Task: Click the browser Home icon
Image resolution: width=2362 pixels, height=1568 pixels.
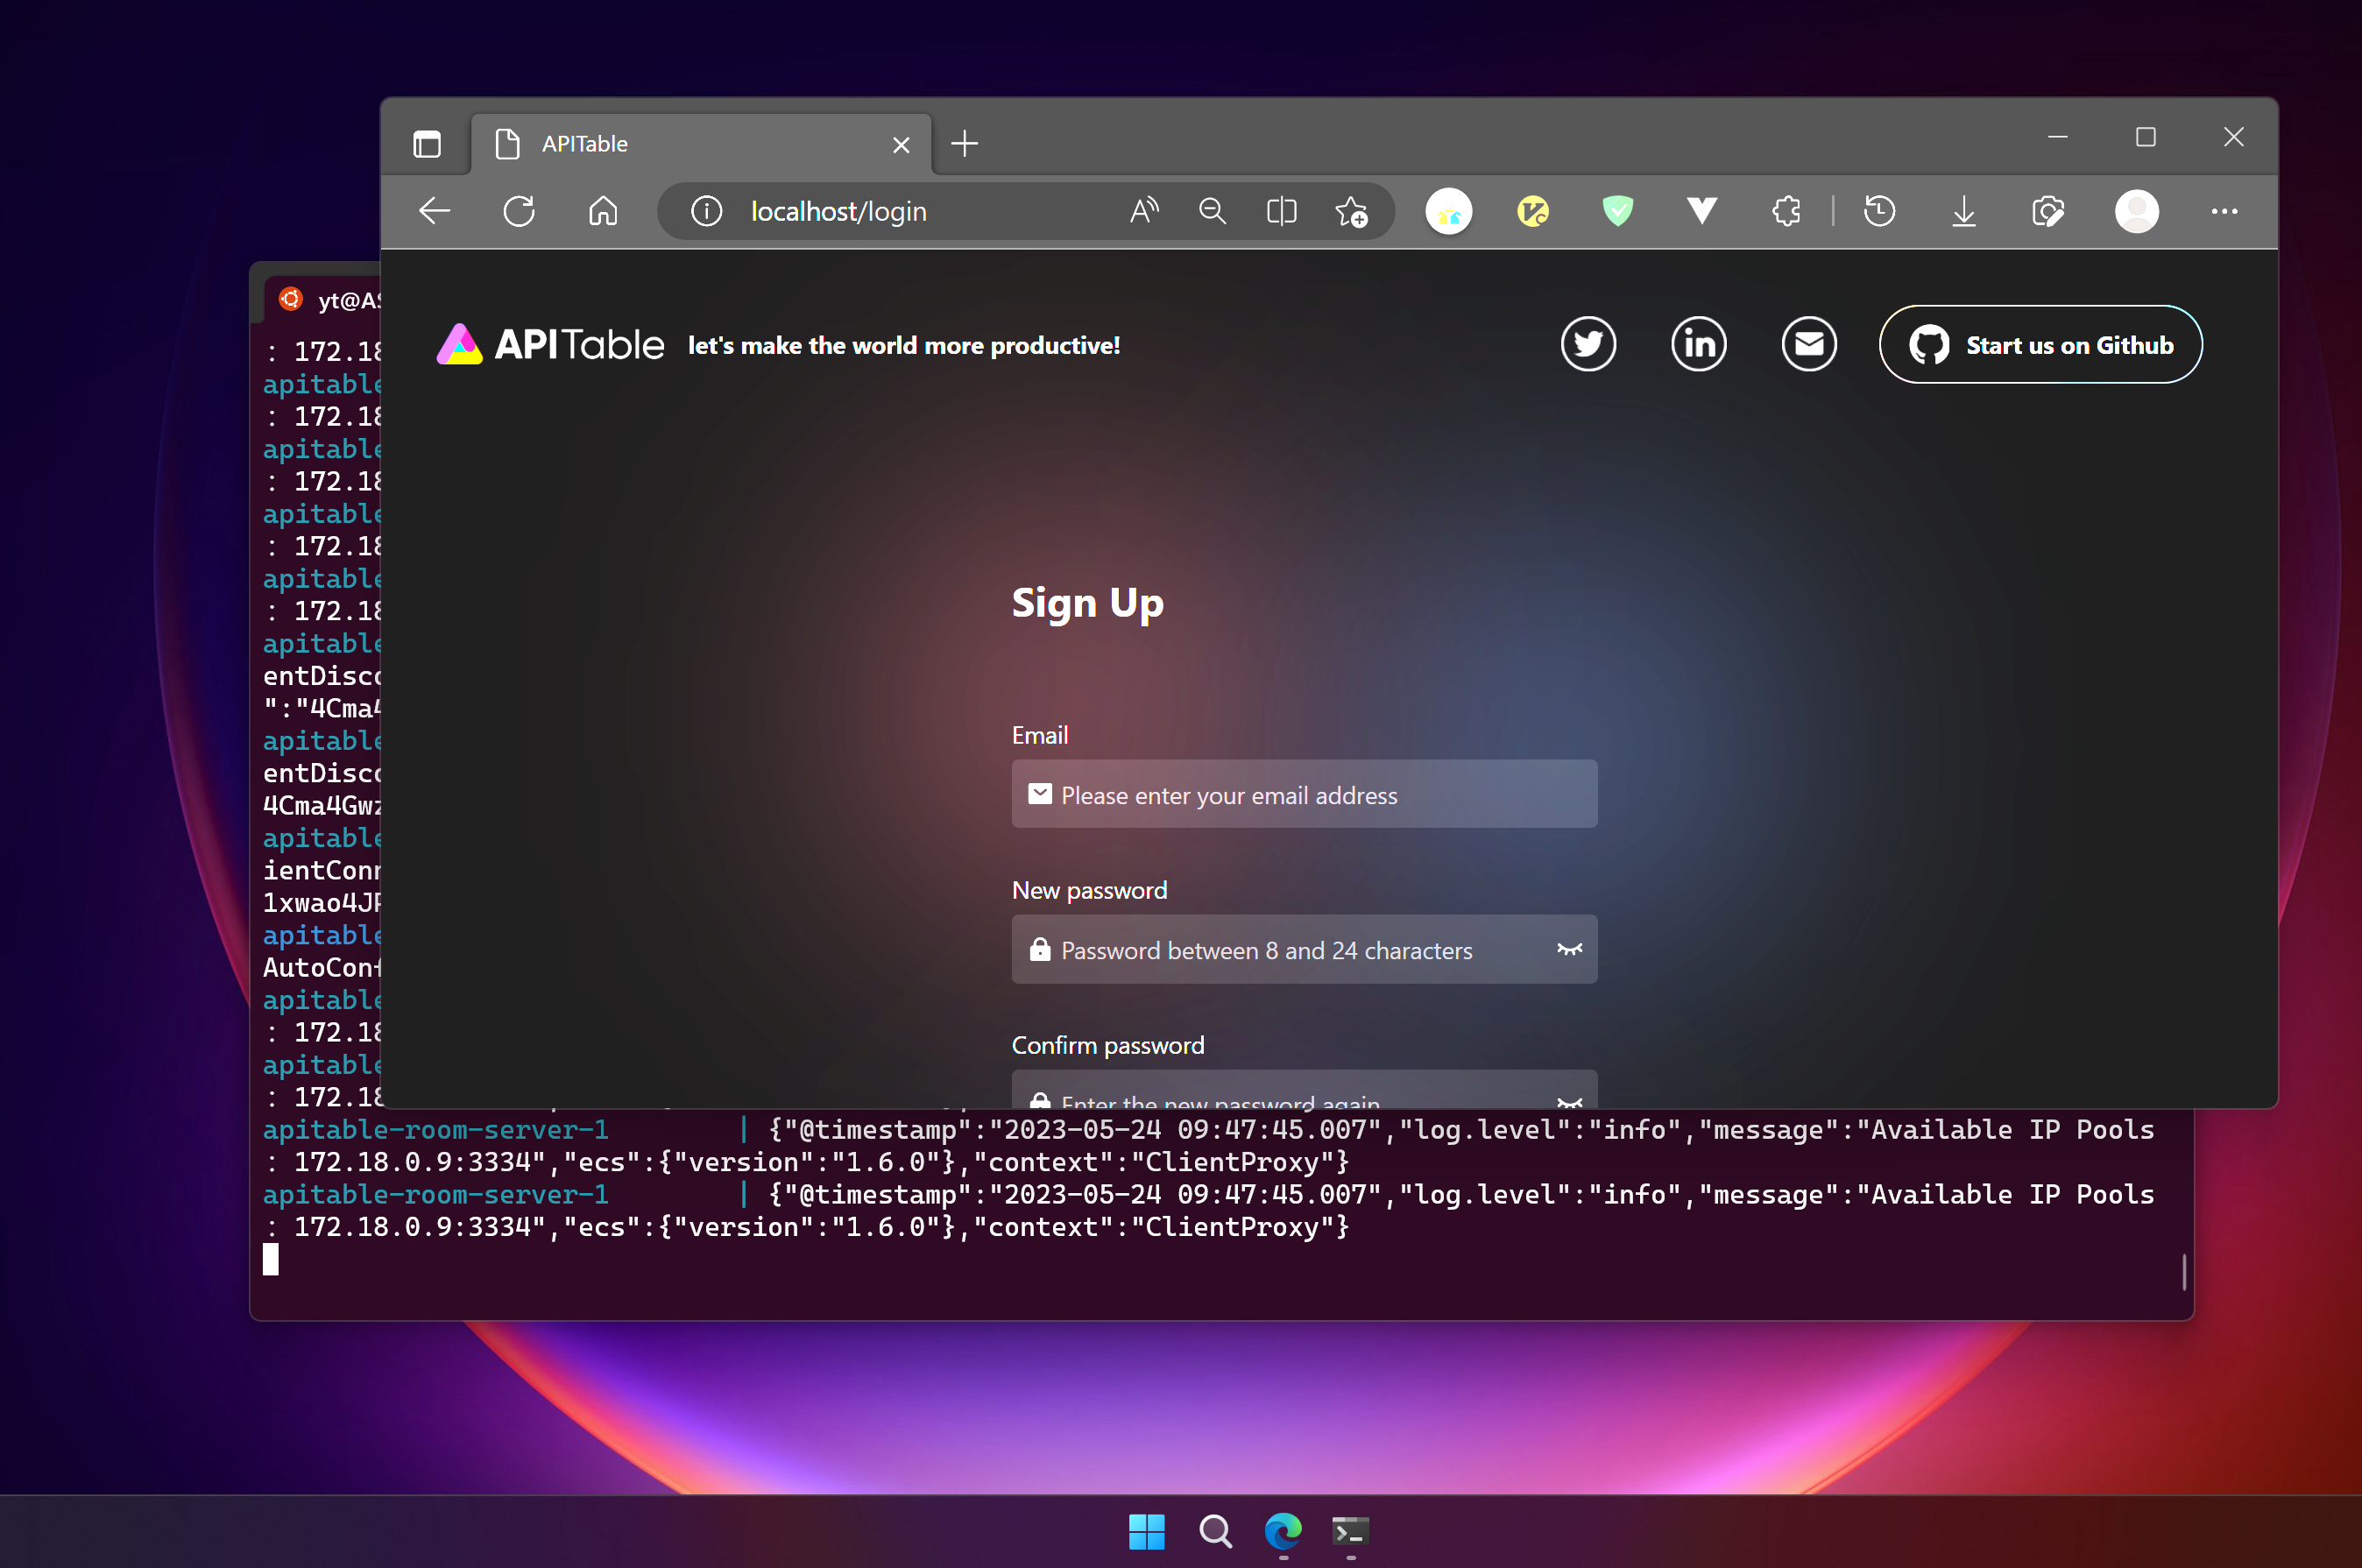Action: click(x=603, y=211)
